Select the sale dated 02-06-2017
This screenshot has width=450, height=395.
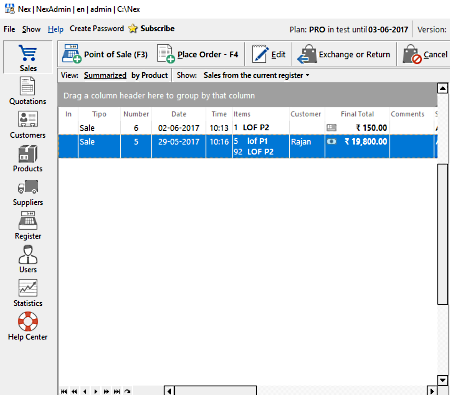pyautogui.click(x=179, y=128)
